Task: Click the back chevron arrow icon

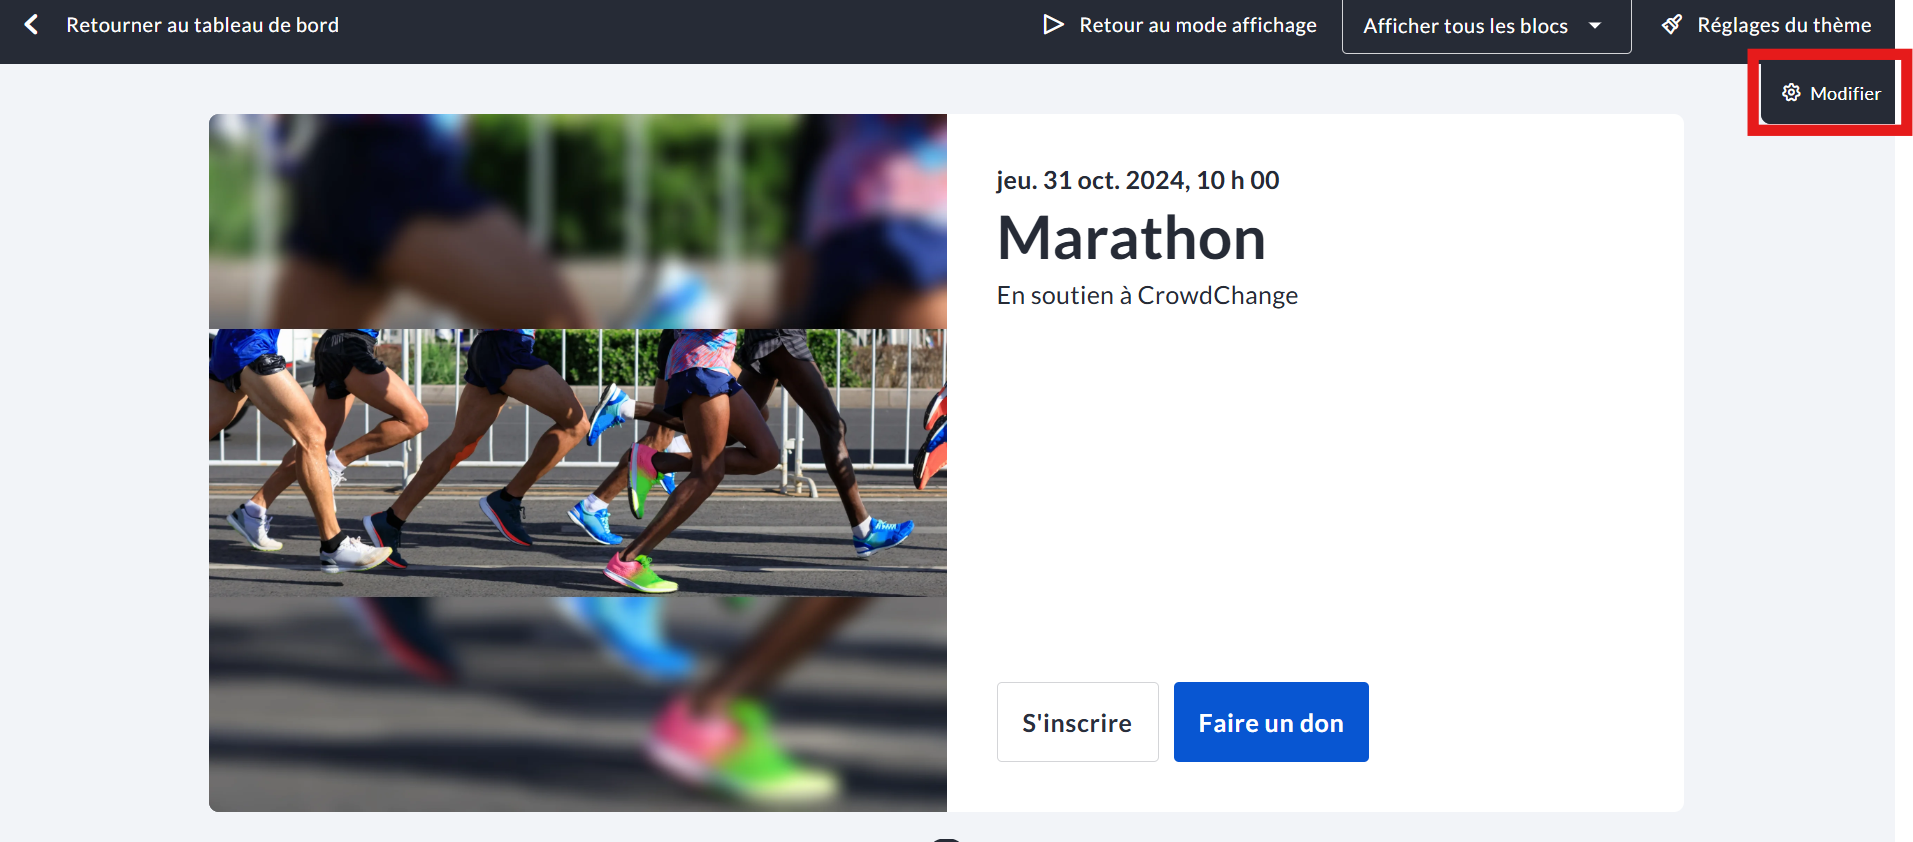Action: pos(31,24)
